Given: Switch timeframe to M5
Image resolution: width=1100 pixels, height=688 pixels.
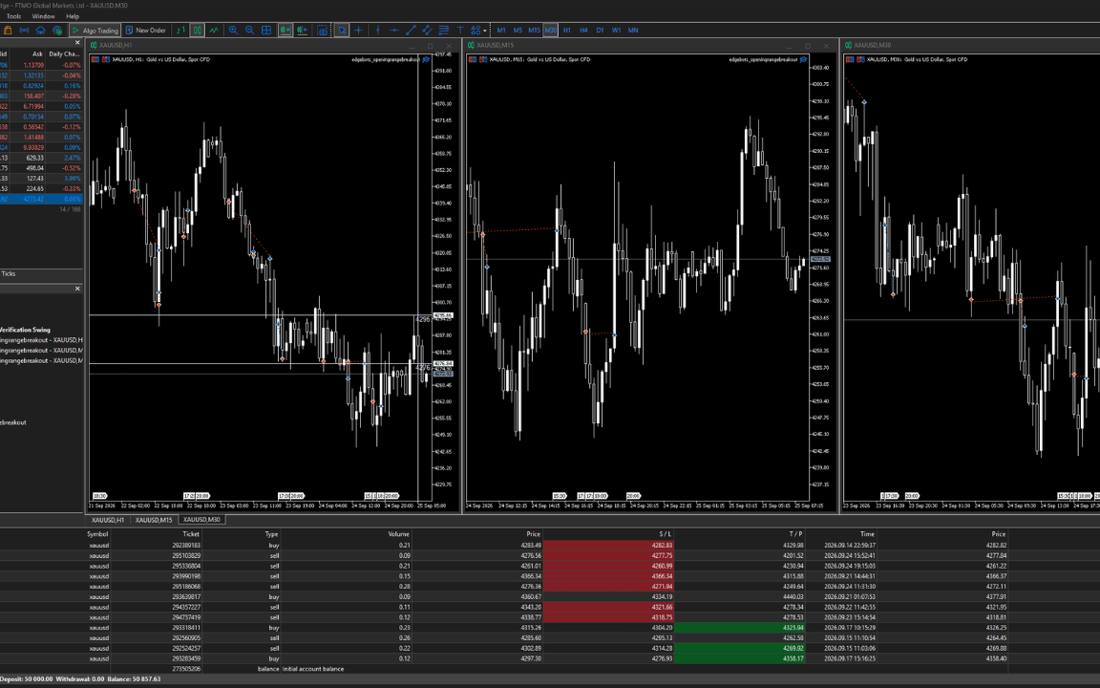Looking at the screenshot, I should (518, 30).
